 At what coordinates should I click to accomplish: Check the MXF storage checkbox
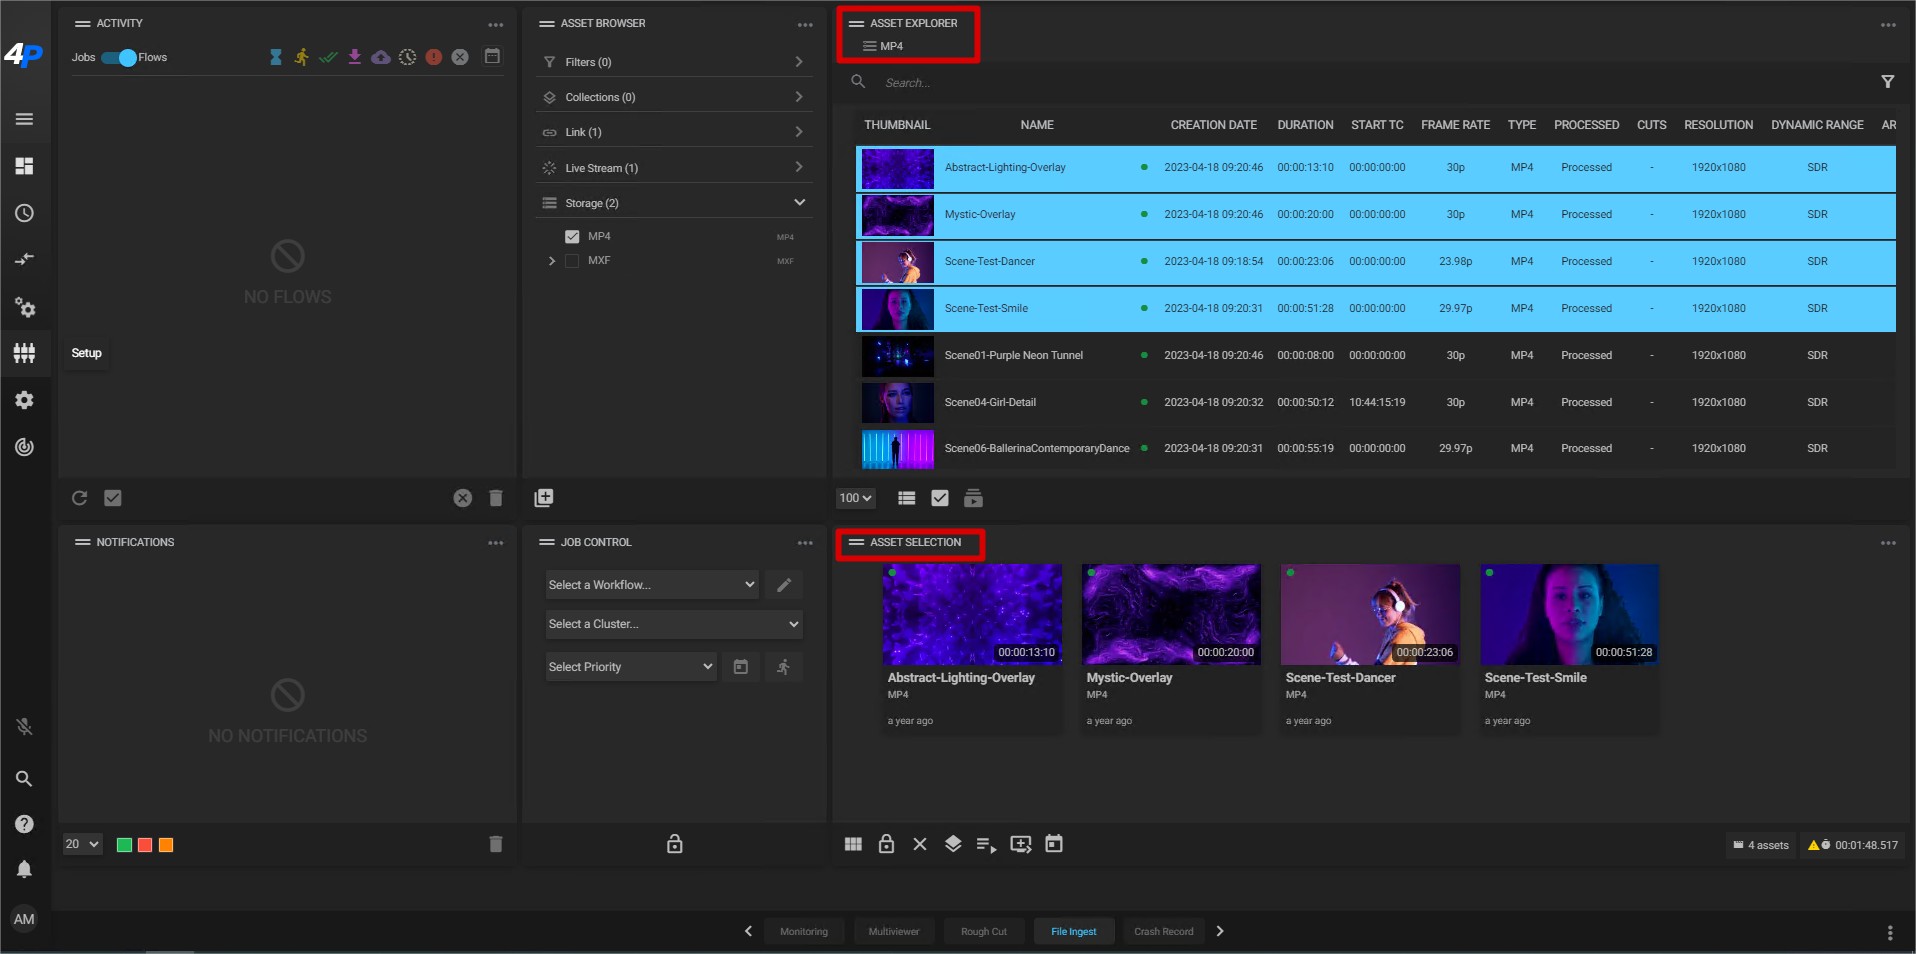pos(572,261)
